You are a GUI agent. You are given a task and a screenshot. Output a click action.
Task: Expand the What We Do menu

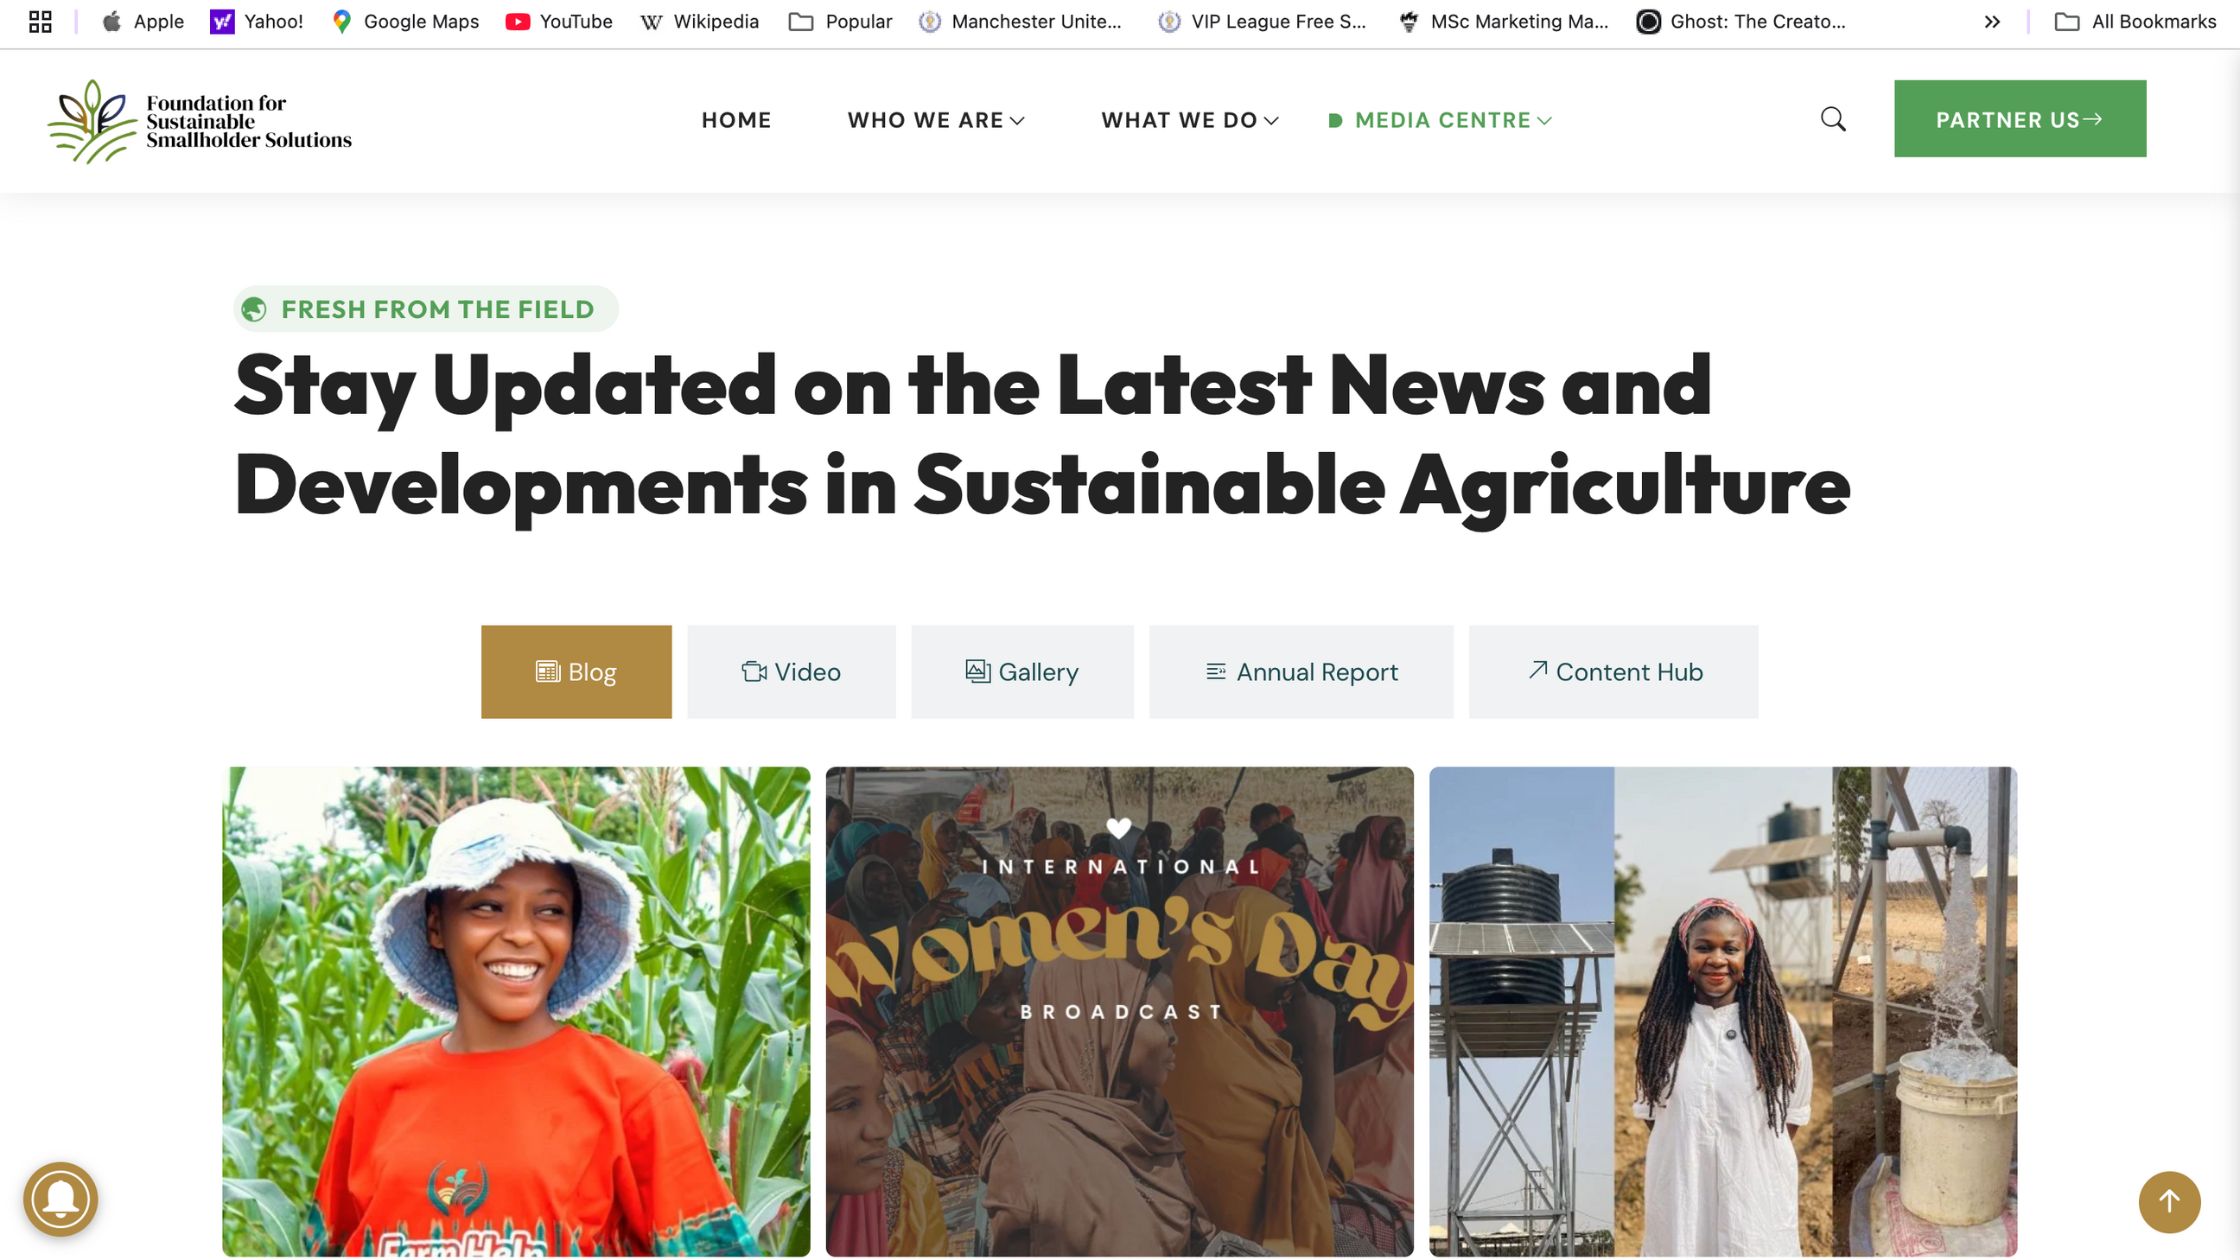pos(1190,120)
